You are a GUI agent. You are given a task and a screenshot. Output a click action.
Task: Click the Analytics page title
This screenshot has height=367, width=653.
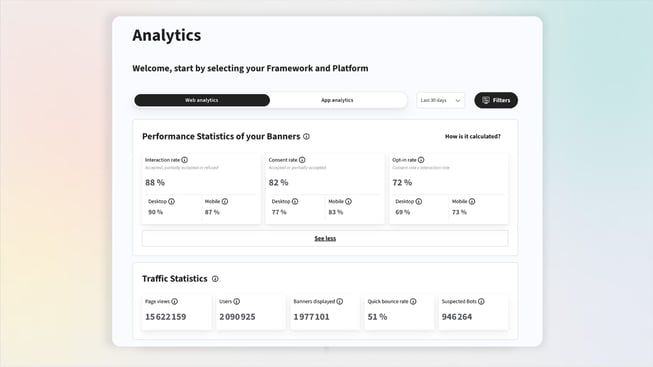point(167,35)
